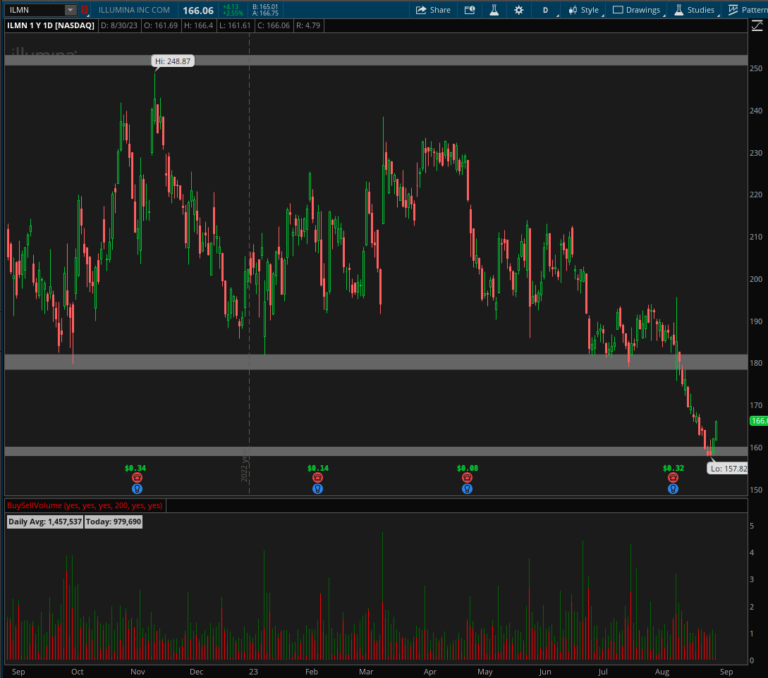Click the Nov label on time axis
This screenshot has height=678, width=768.
(x=138, y=672)
